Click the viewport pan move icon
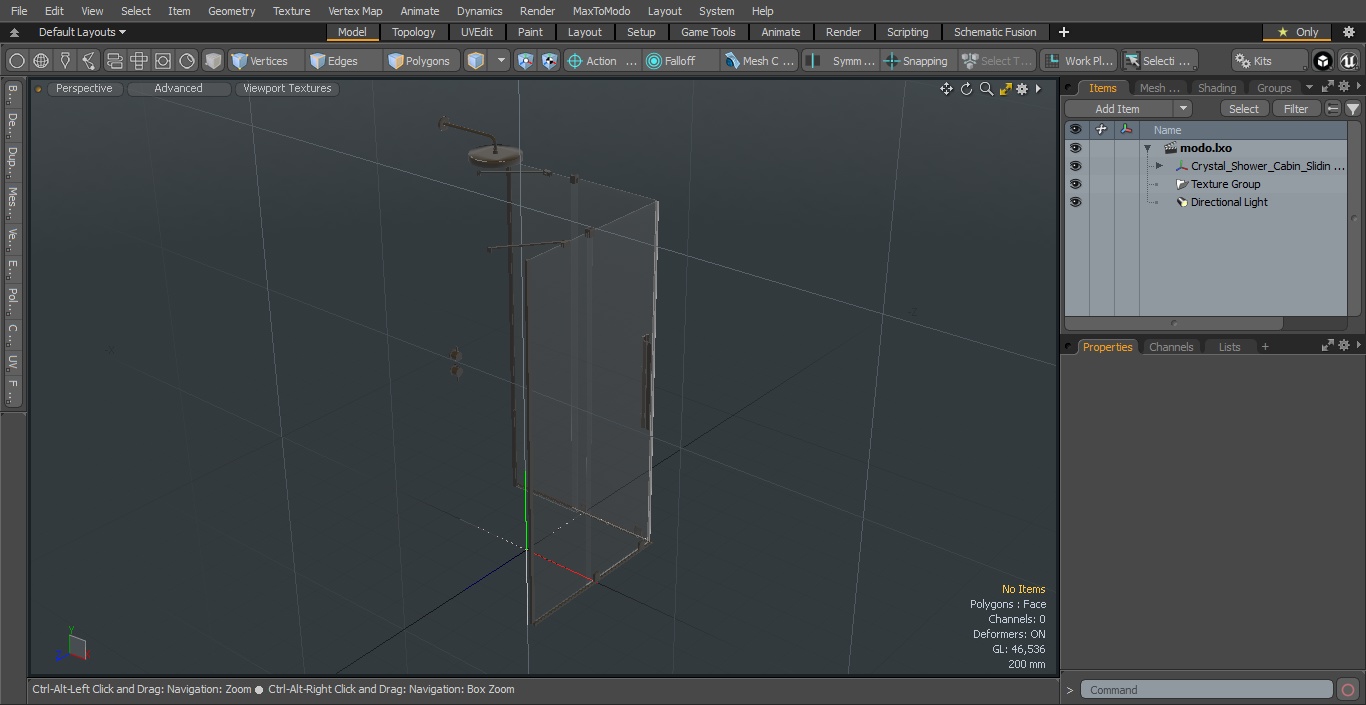This screenshot has height=705, width=1366. tap(946, 89)
